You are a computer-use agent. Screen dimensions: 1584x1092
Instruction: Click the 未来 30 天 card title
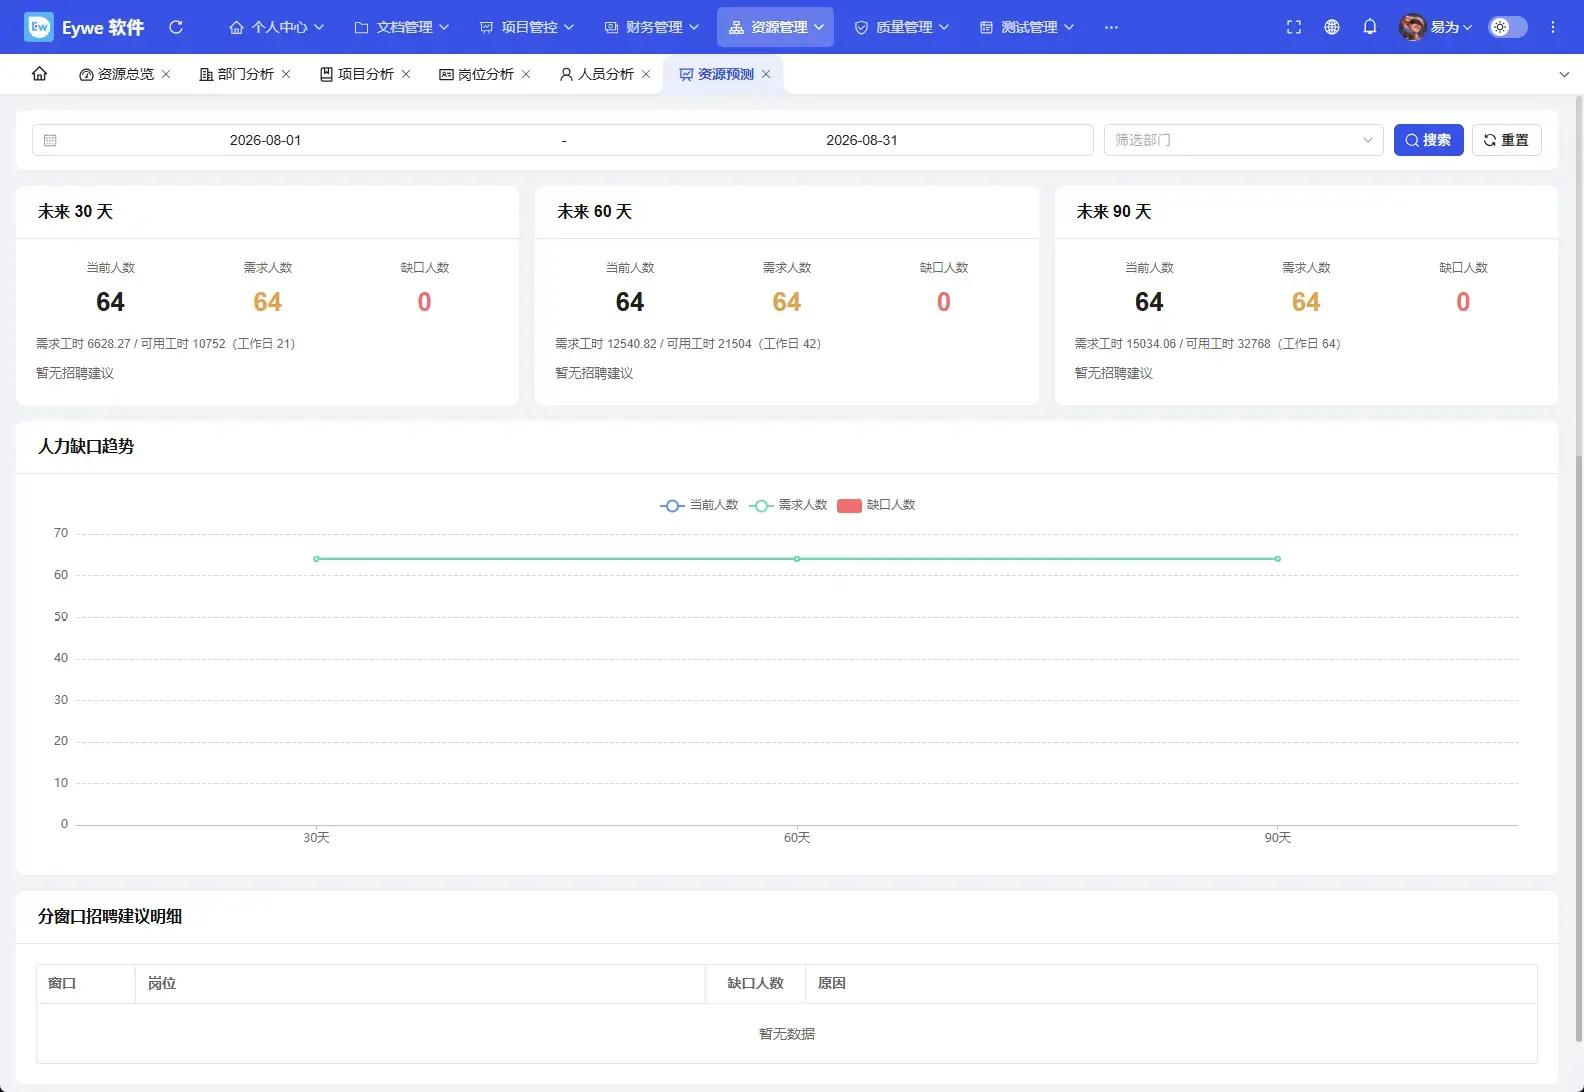[75, 212]
